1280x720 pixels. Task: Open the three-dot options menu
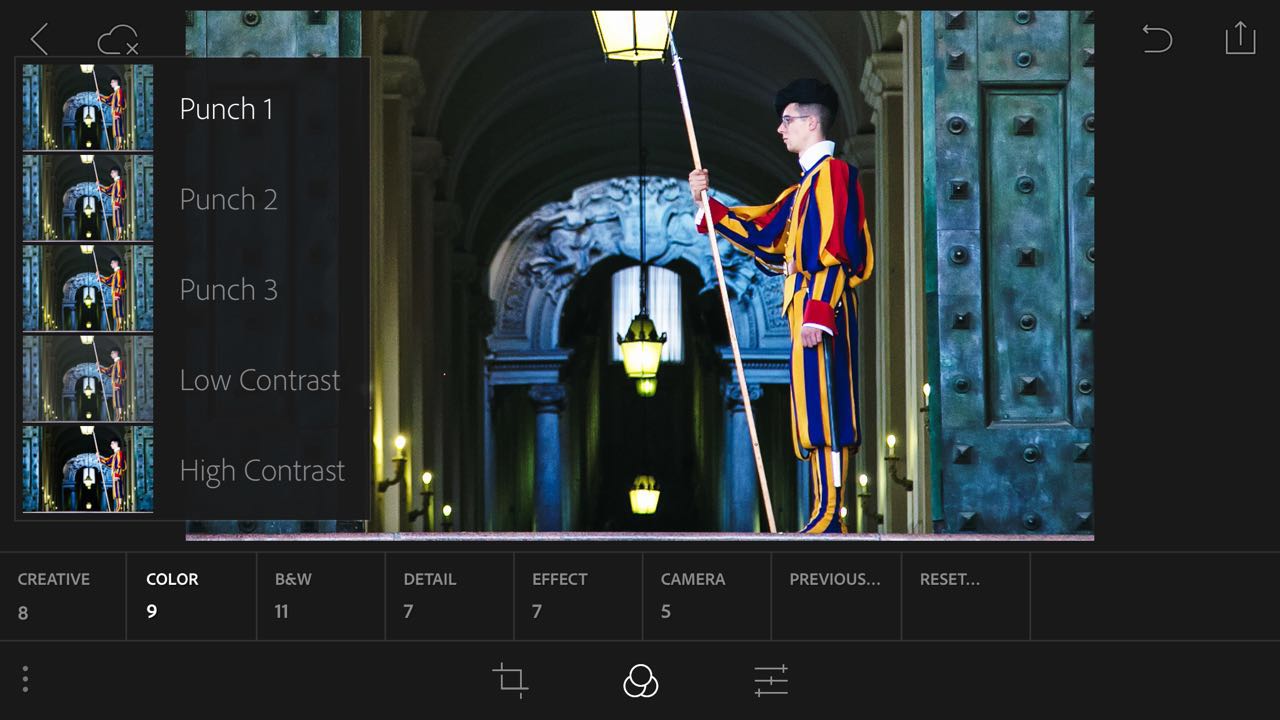click(25, 680)
